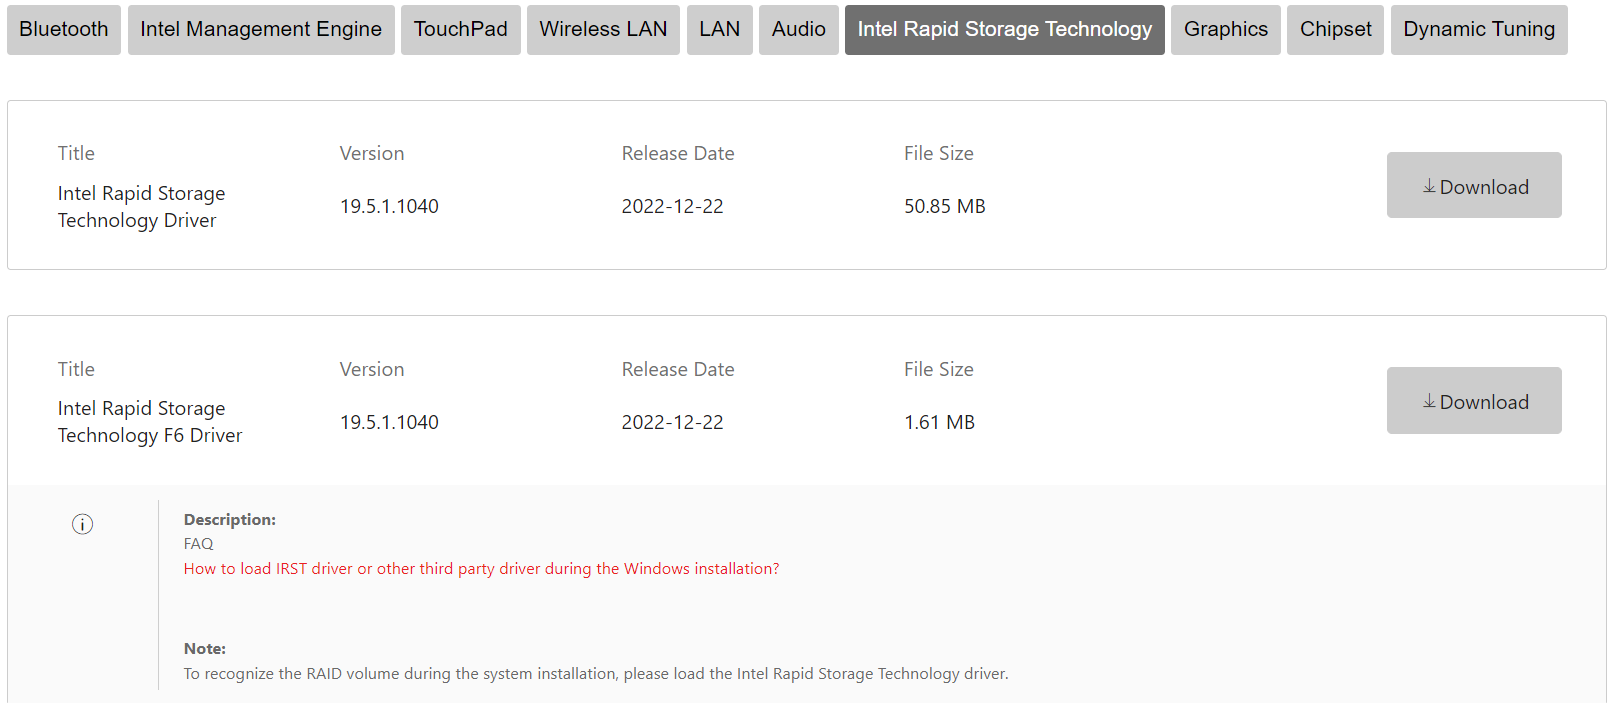This screenshot has height=703, width=1607.
Task: Switch to the Dynamic Tuning tab
Action: coord(1478,30)
